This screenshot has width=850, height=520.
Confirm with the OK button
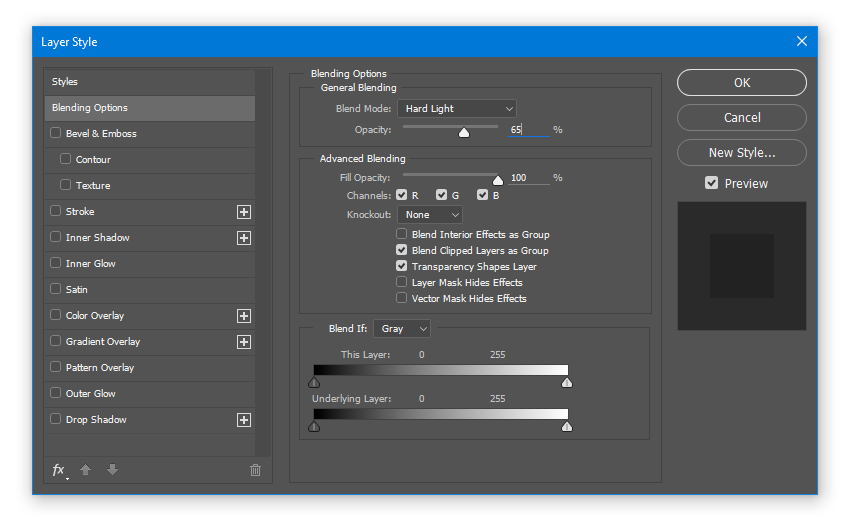(742, 82)
